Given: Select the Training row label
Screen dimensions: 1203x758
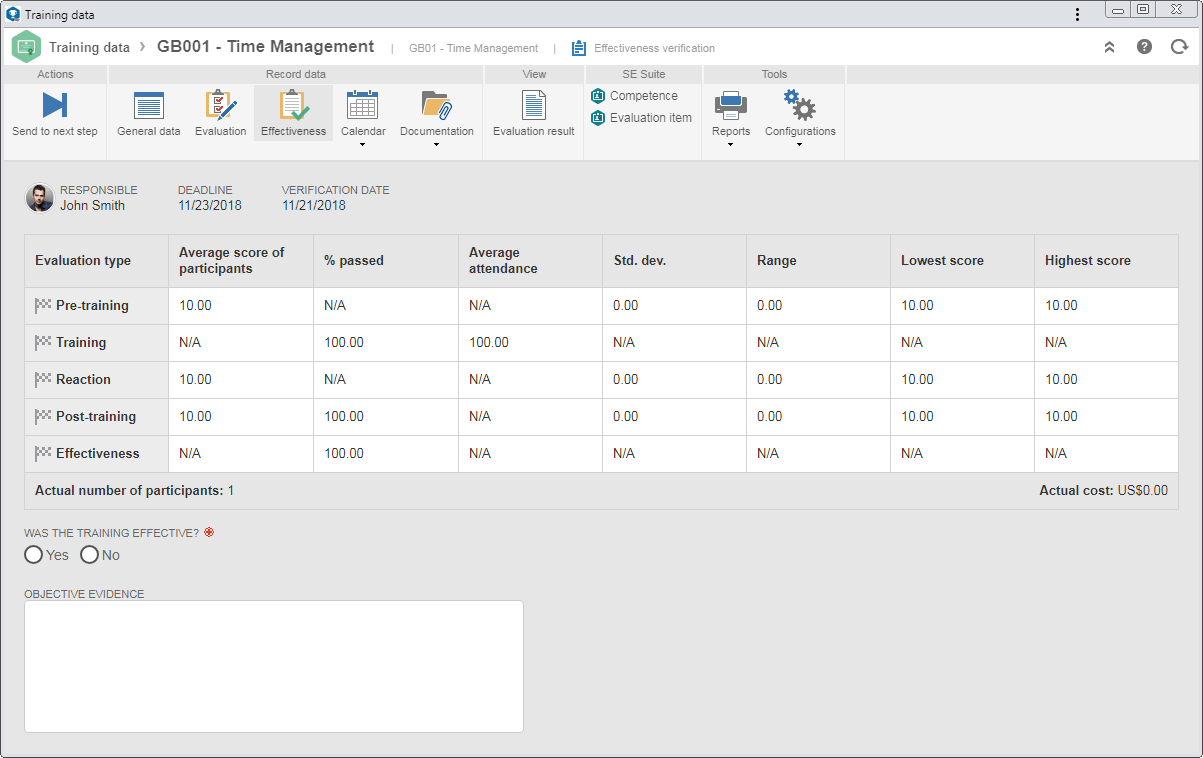Looking at the screenshot, I should click(x=81, y=342).
